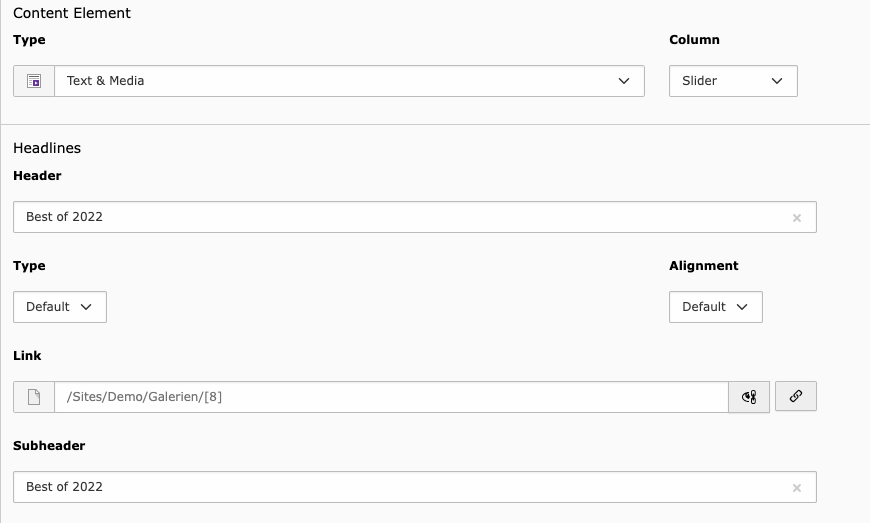Open the link browser chain icon

pyautogui.click(x=796, y=396)
